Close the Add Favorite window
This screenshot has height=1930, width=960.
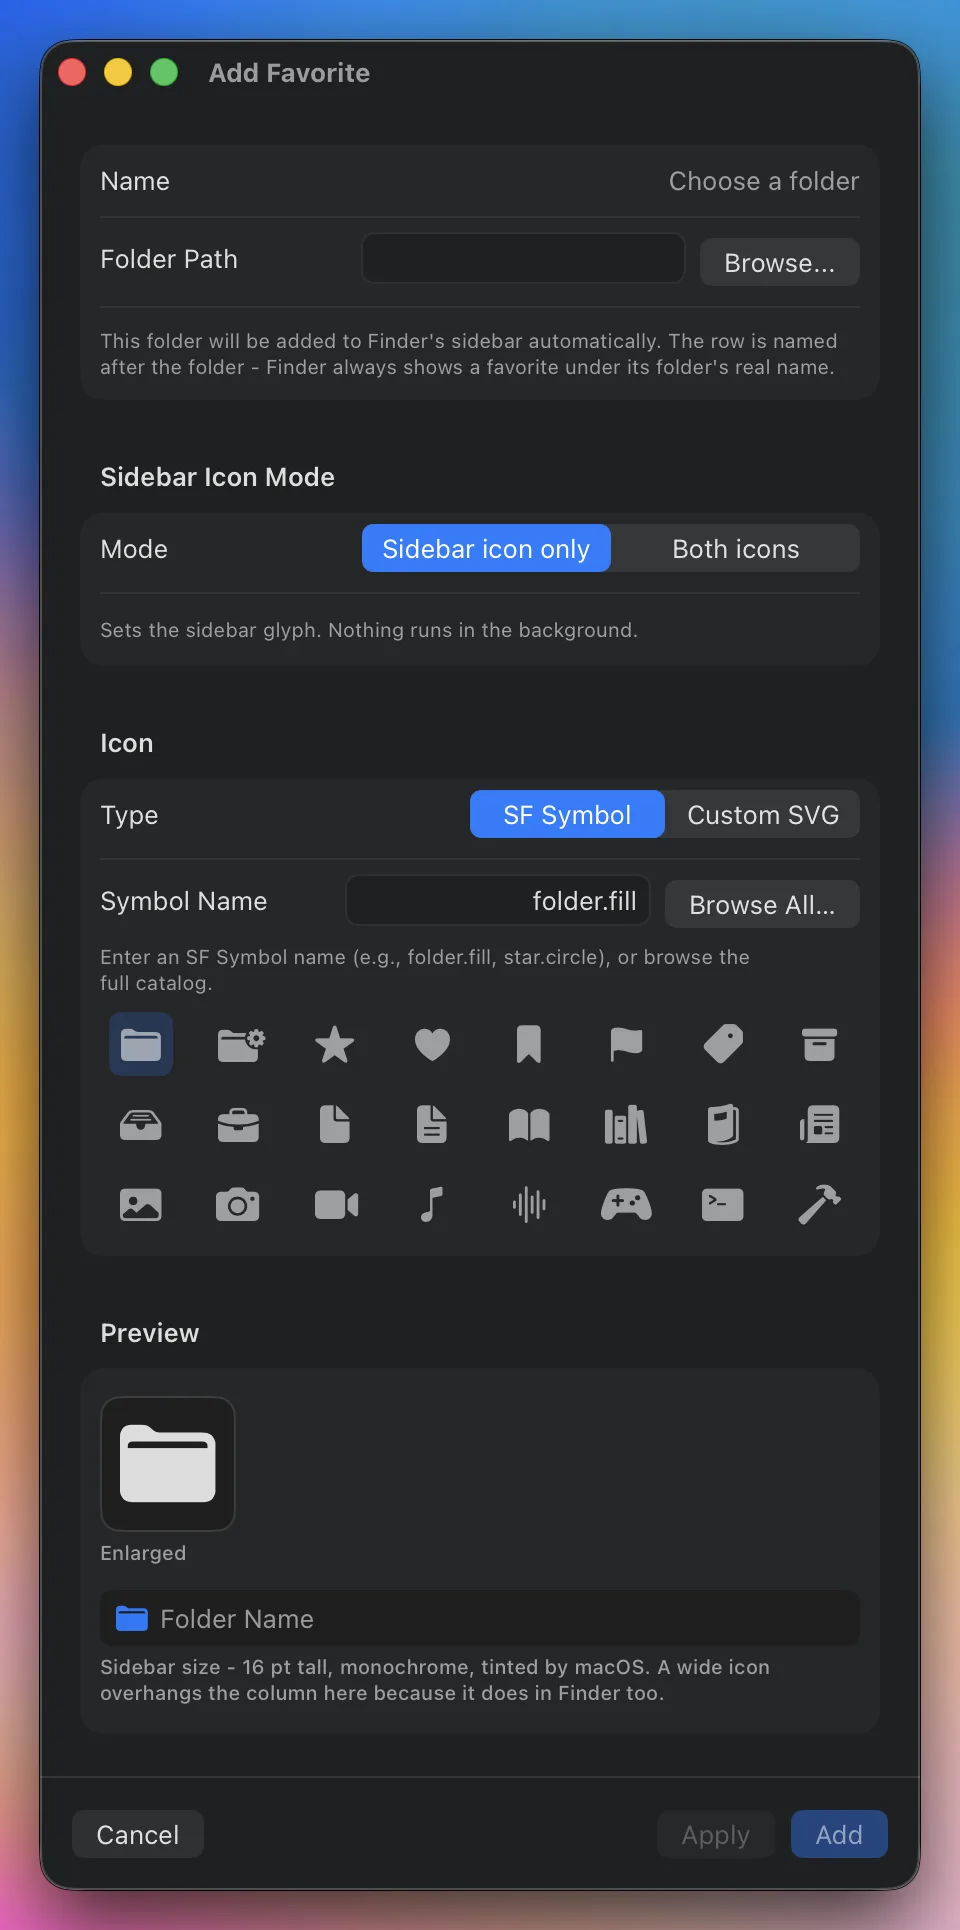pos(72,72)
